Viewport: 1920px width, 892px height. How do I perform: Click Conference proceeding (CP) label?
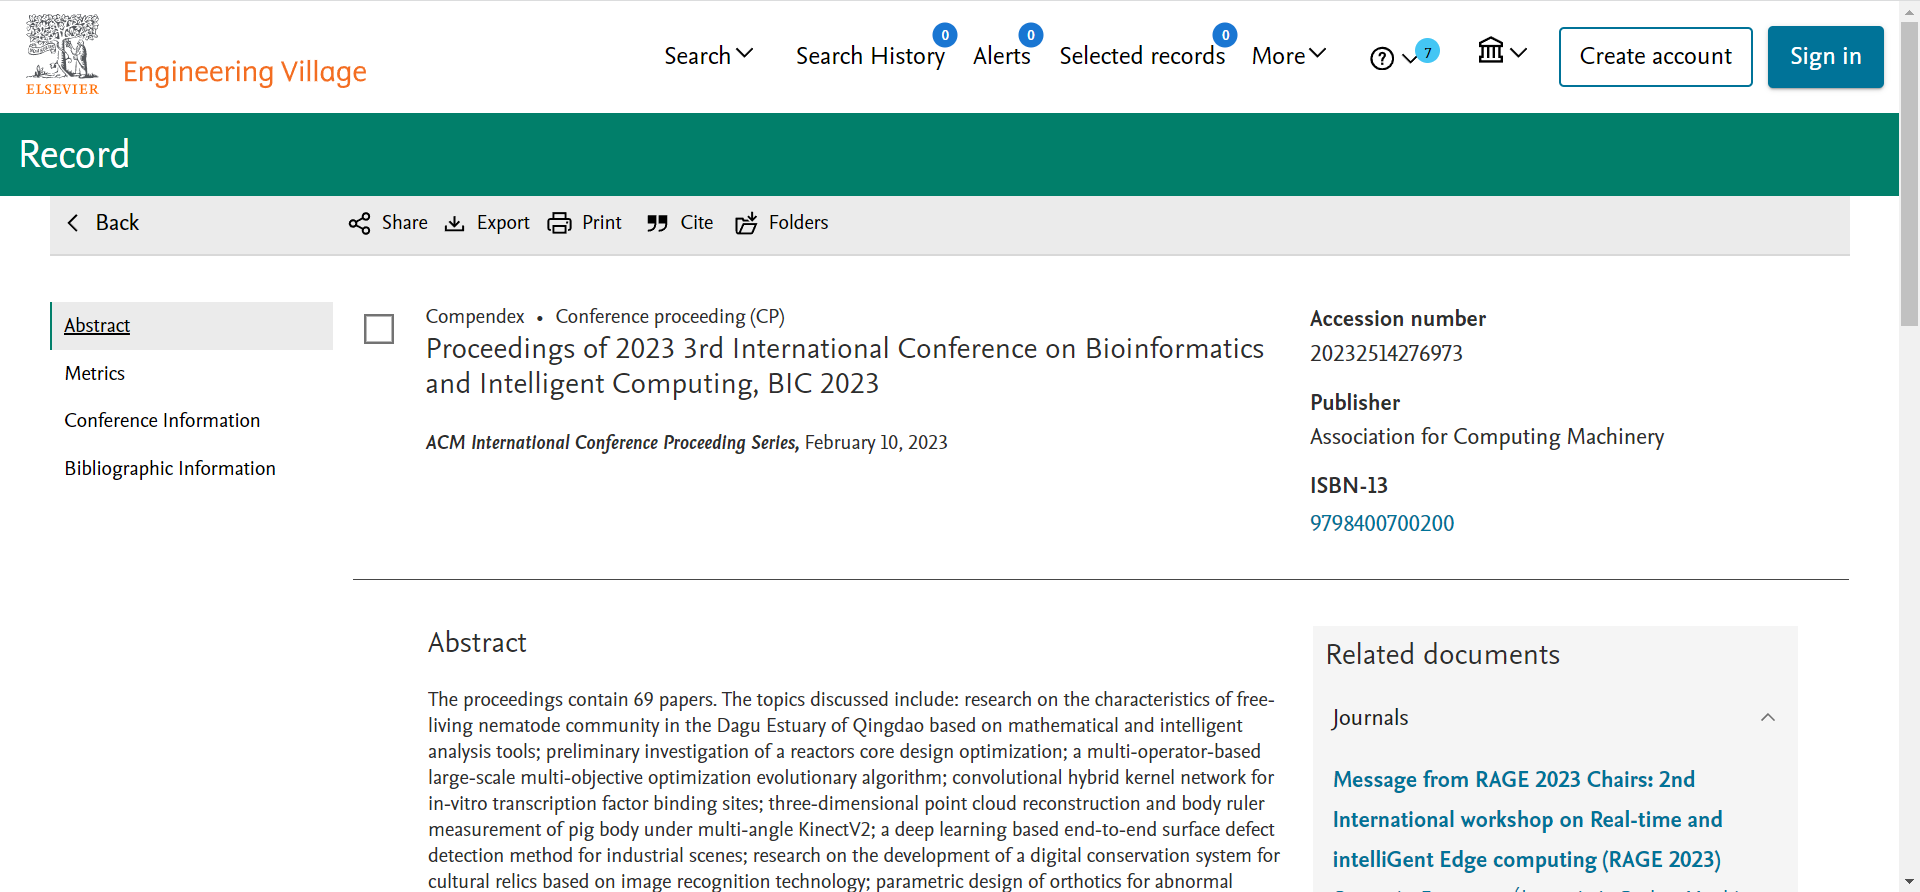click(x=670, y=317)
